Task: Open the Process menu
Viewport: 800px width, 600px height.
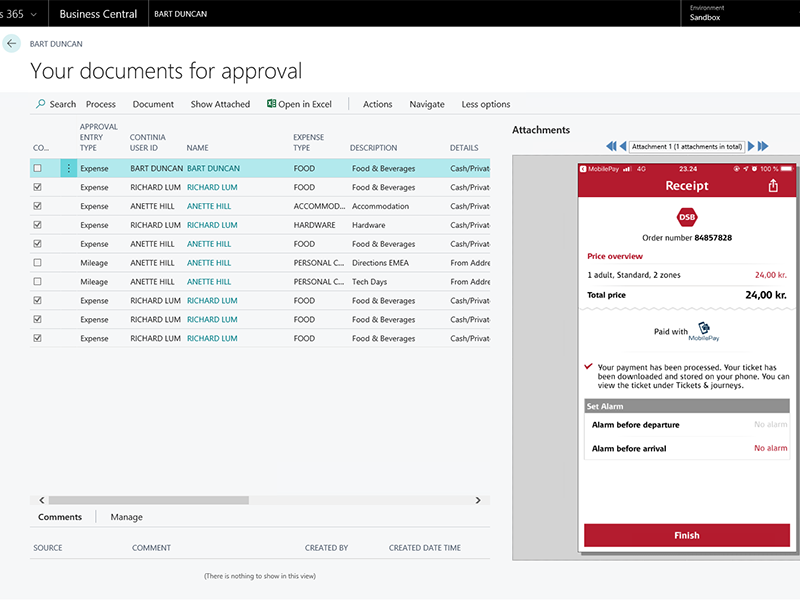Action: click(101, 104)
